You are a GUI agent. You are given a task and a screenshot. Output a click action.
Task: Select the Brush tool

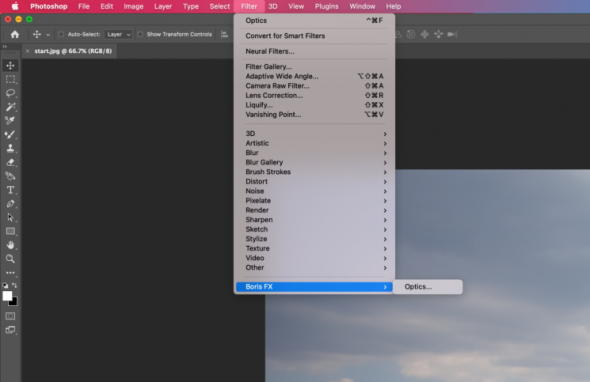[10, 134]
